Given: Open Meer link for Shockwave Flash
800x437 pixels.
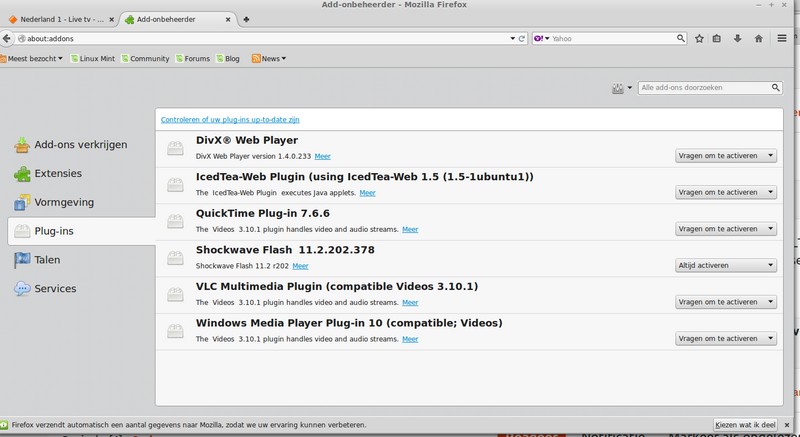Looking at the screenshot, I should pyautogui.click(x=301, y=266).
